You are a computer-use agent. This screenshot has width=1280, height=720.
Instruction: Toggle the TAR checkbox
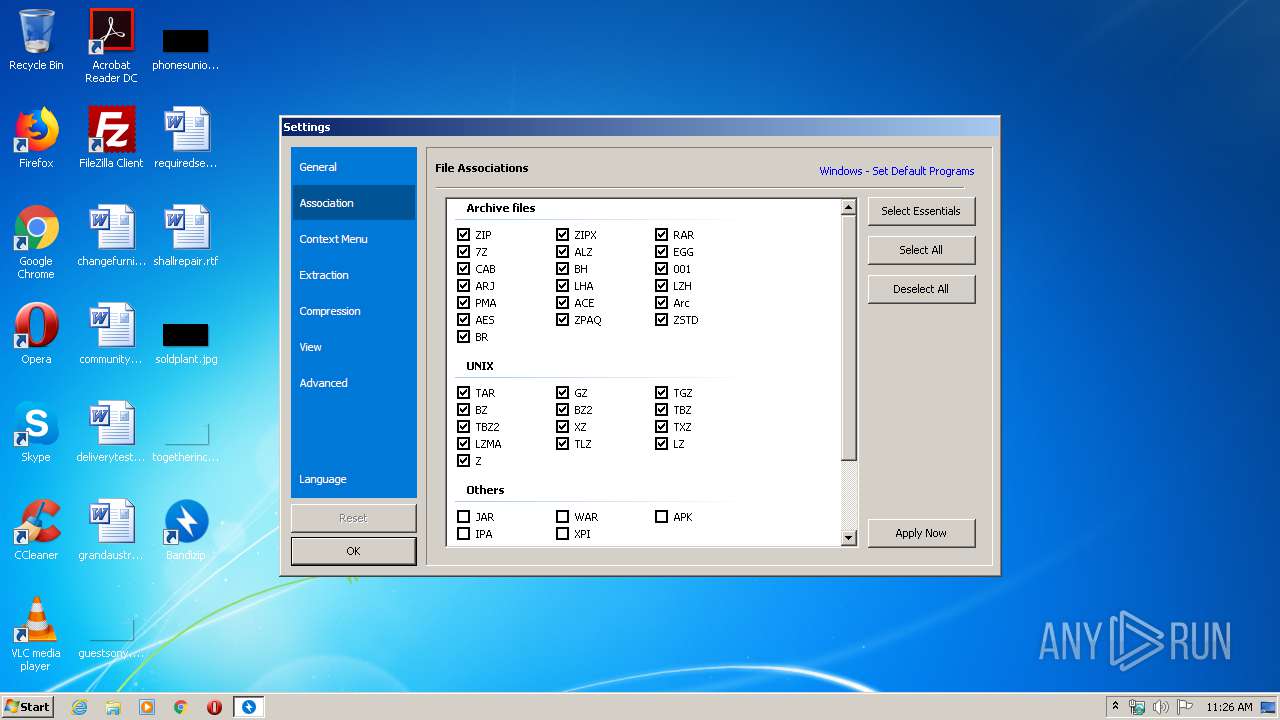point(463,393)
